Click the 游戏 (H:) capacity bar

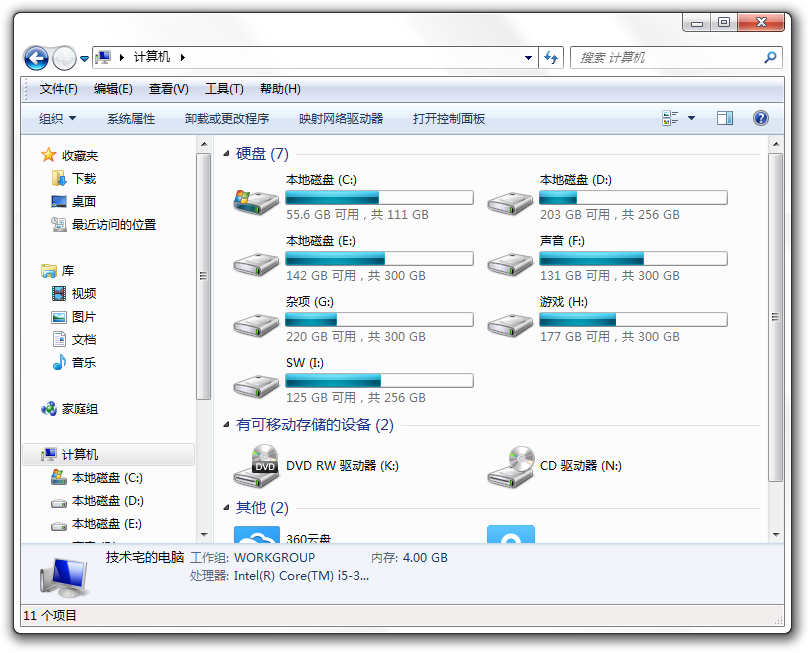(x=633, y=320)
